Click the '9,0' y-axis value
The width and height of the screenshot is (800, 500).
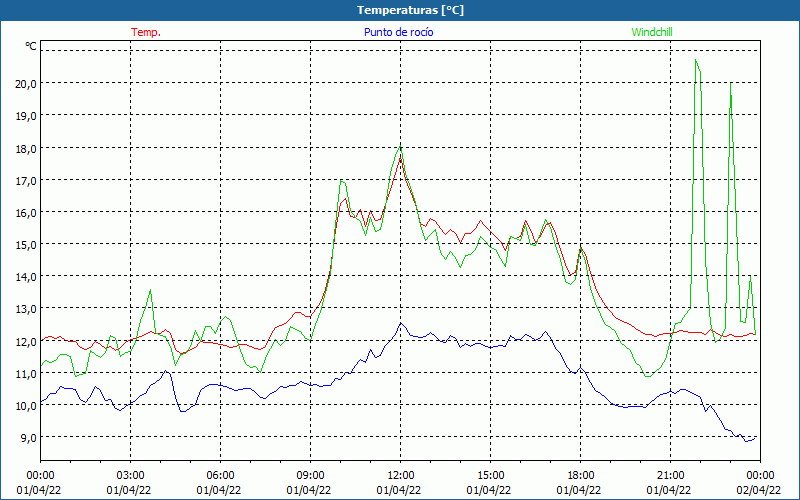click(x=28, y=438)
